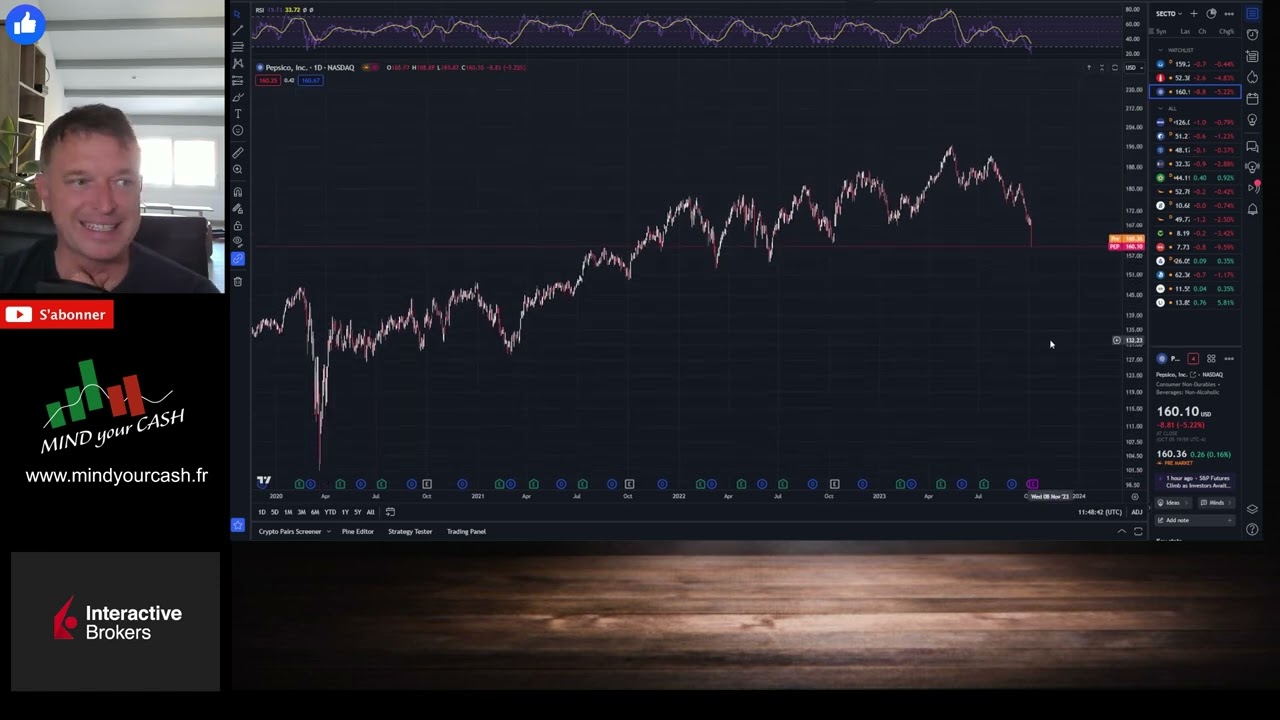Open the USD currency dropdown on price axis
1280x720 pixels.
coord(1133,67)
